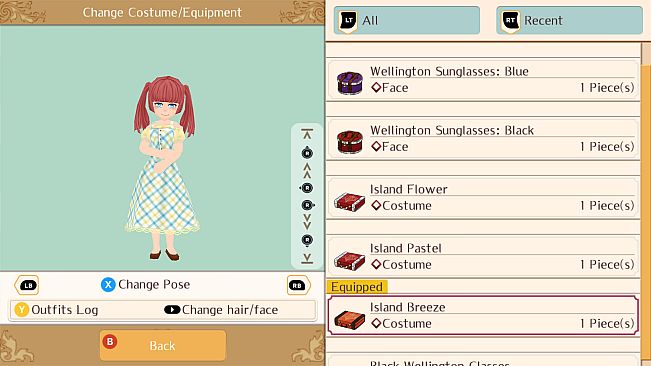
Task: Click the character preview model
Action: click(x=163, y=168)
